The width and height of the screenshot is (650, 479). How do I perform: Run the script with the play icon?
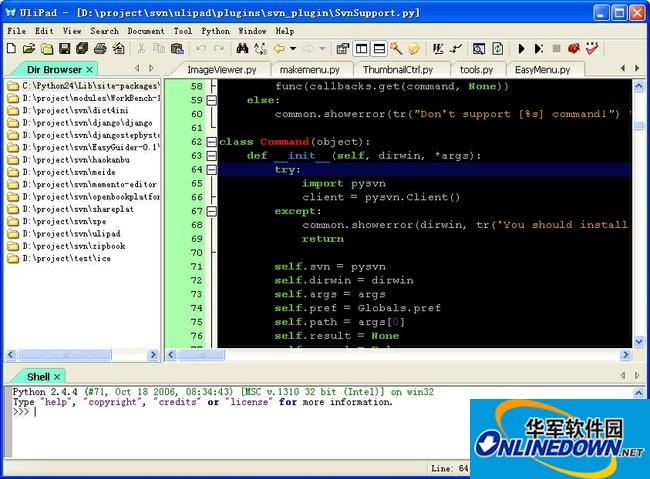coord(521,49)
